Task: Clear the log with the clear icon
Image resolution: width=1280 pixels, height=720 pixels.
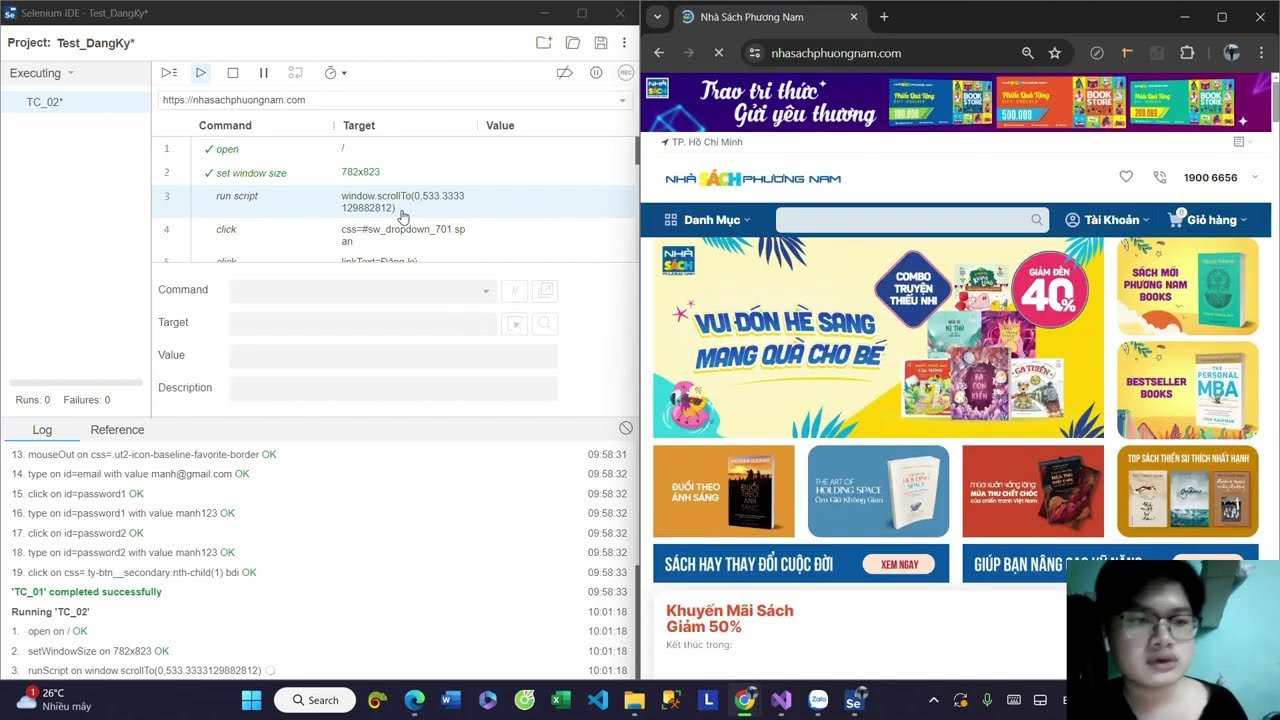Action: [x=626, y=428]
